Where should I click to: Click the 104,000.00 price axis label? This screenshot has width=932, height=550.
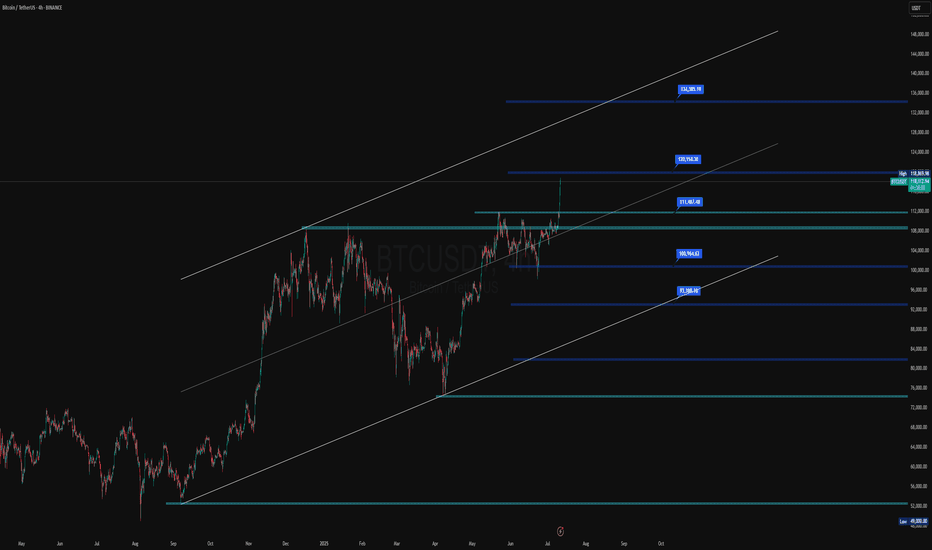tap(920, 250)
